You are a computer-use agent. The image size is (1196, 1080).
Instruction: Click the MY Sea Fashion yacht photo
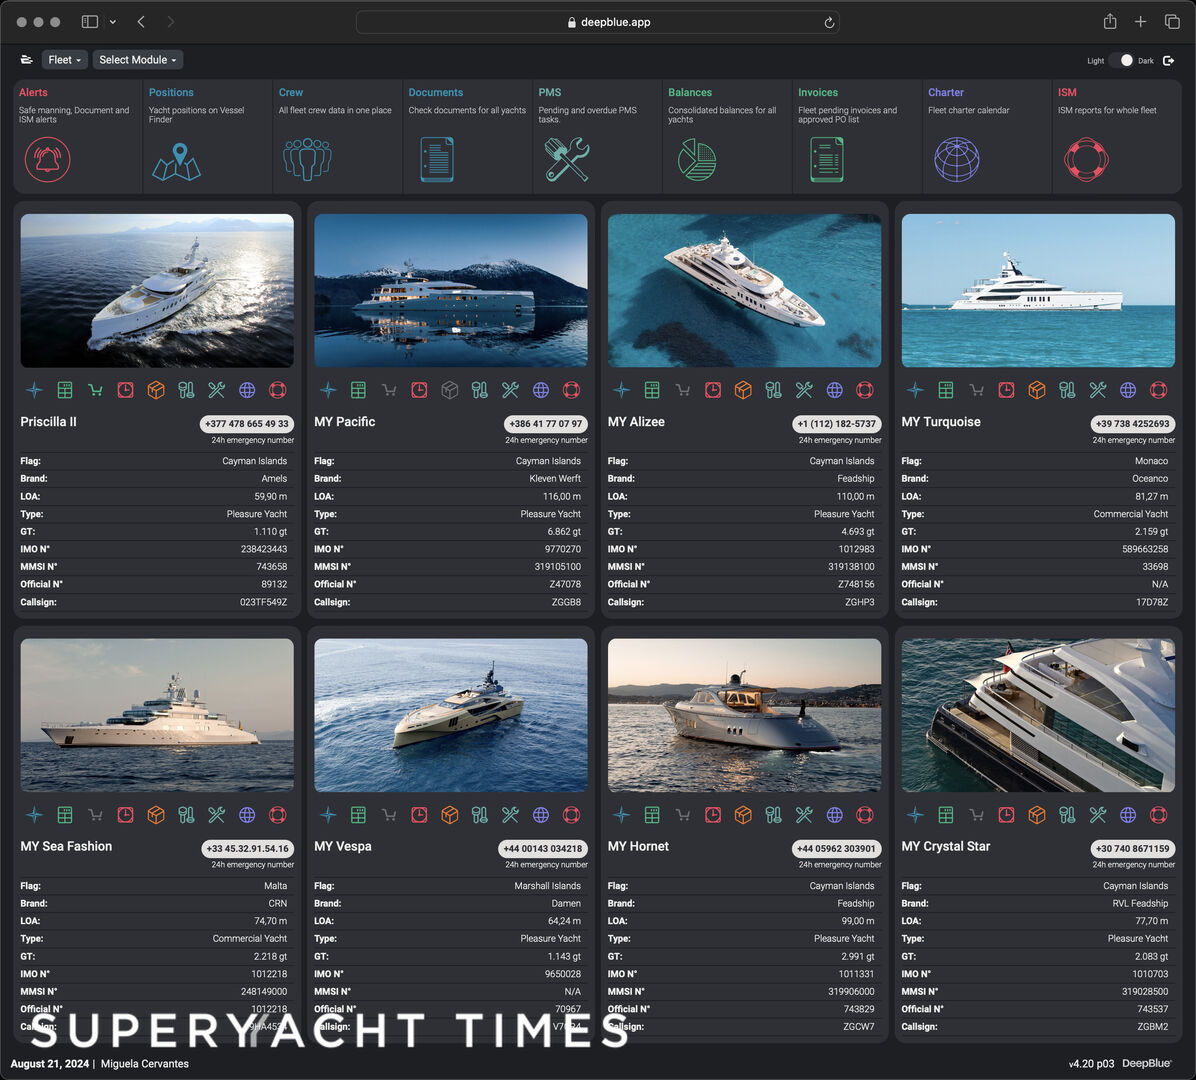[156, 714]
